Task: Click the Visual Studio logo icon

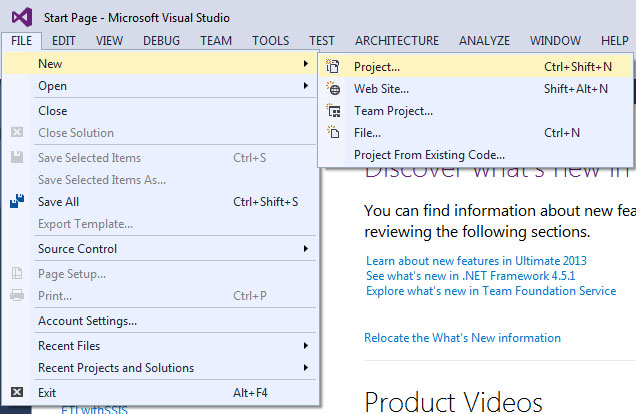Action: (21, 17)
